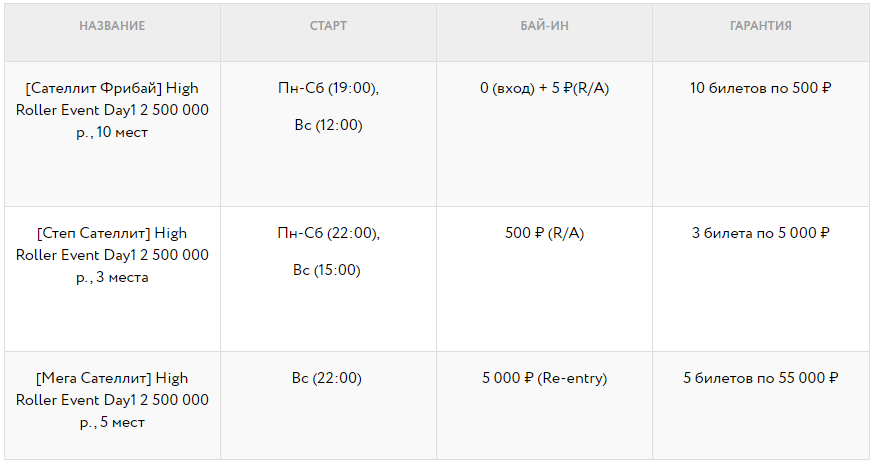
Task: Click the '10 билетов по 500 ₽' guarantee
Action: [x=761, y=88]
